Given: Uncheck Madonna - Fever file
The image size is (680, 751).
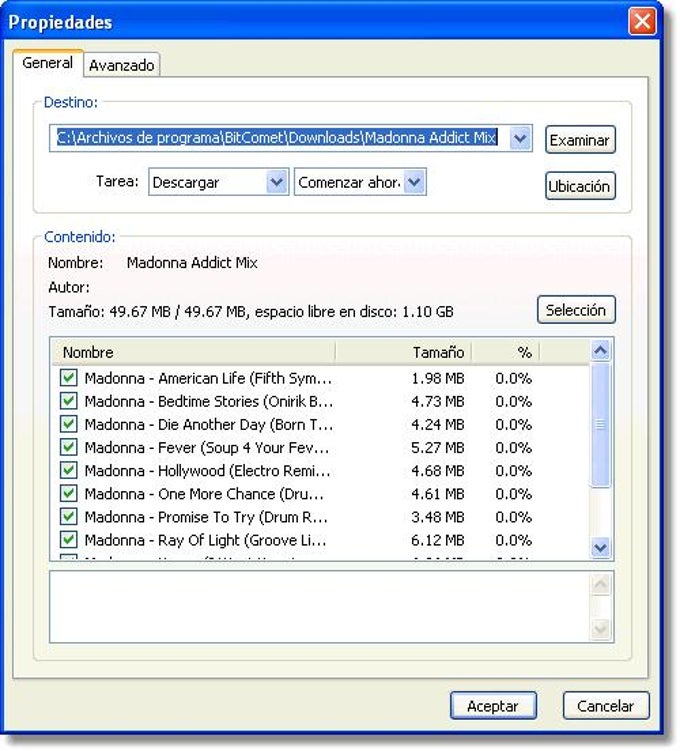Looking at the screenshot, I should pos(68,447).
